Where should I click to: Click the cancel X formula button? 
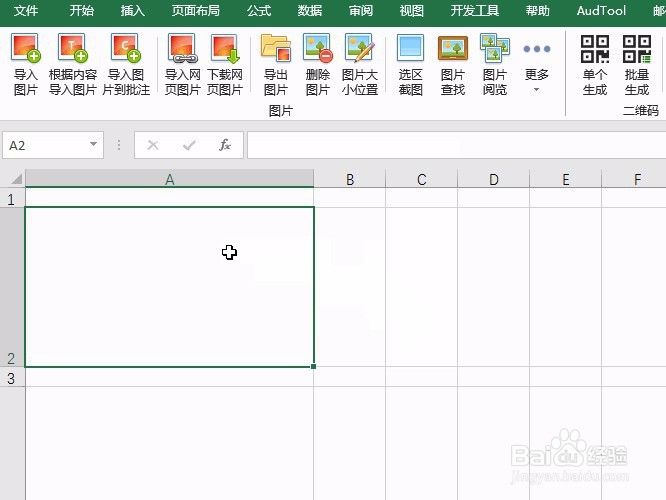point(153,145)
